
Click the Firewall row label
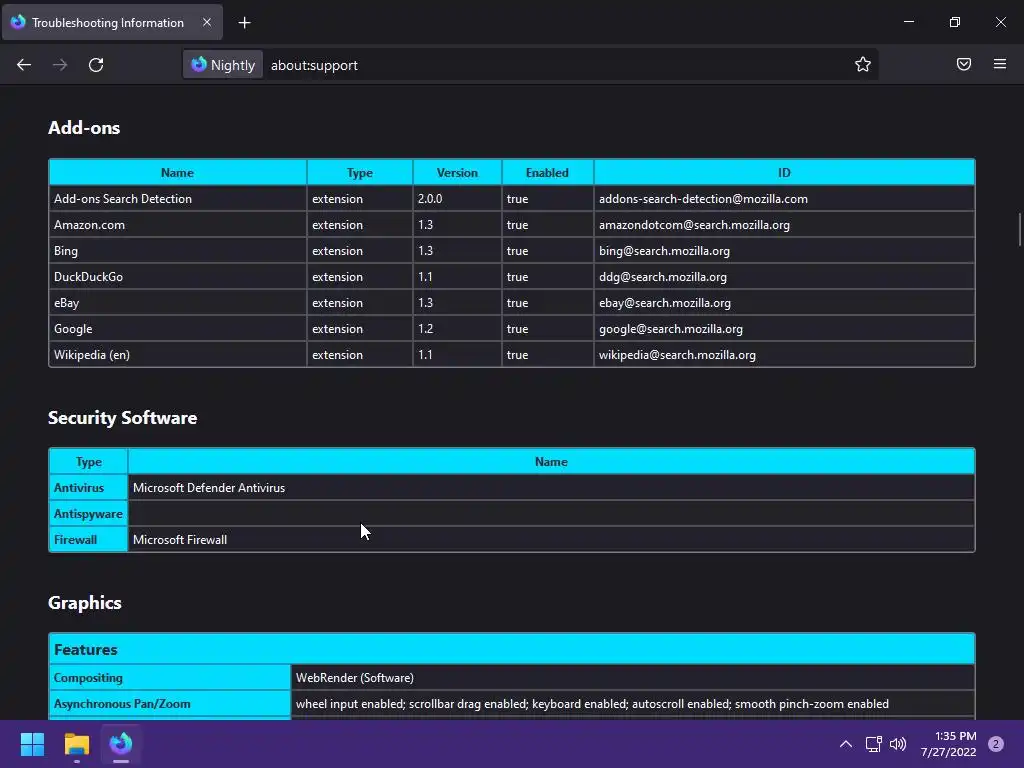click(88, 540)
